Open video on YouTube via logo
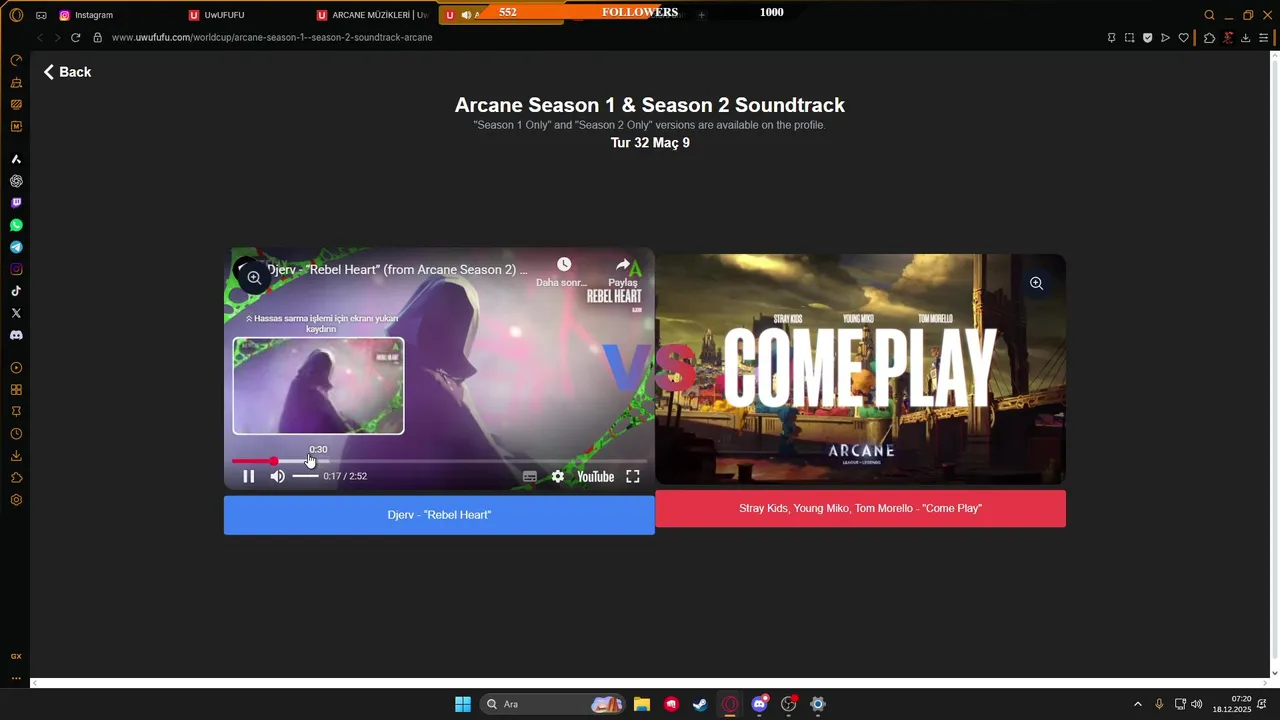This screenshot has height=720, width=1280. [595, 477]
